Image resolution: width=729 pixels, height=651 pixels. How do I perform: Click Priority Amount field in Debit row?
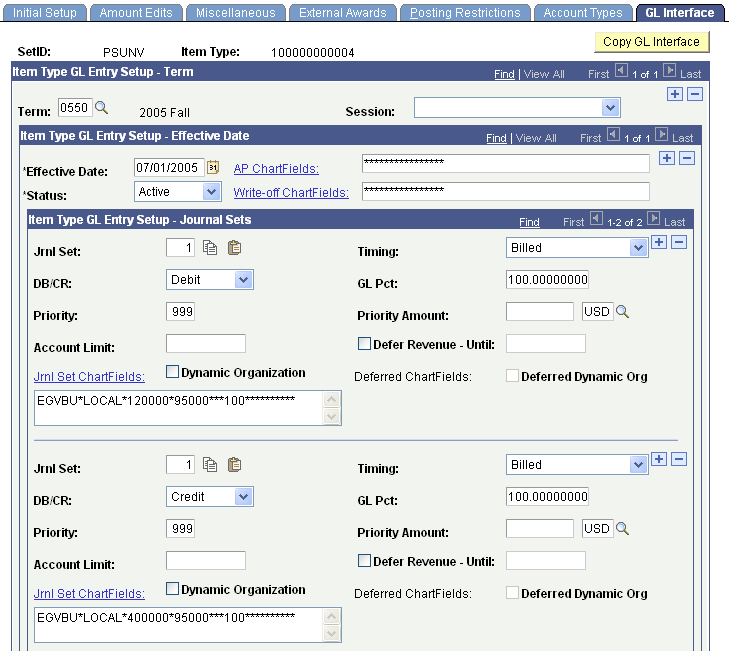(x=540, y=311)
